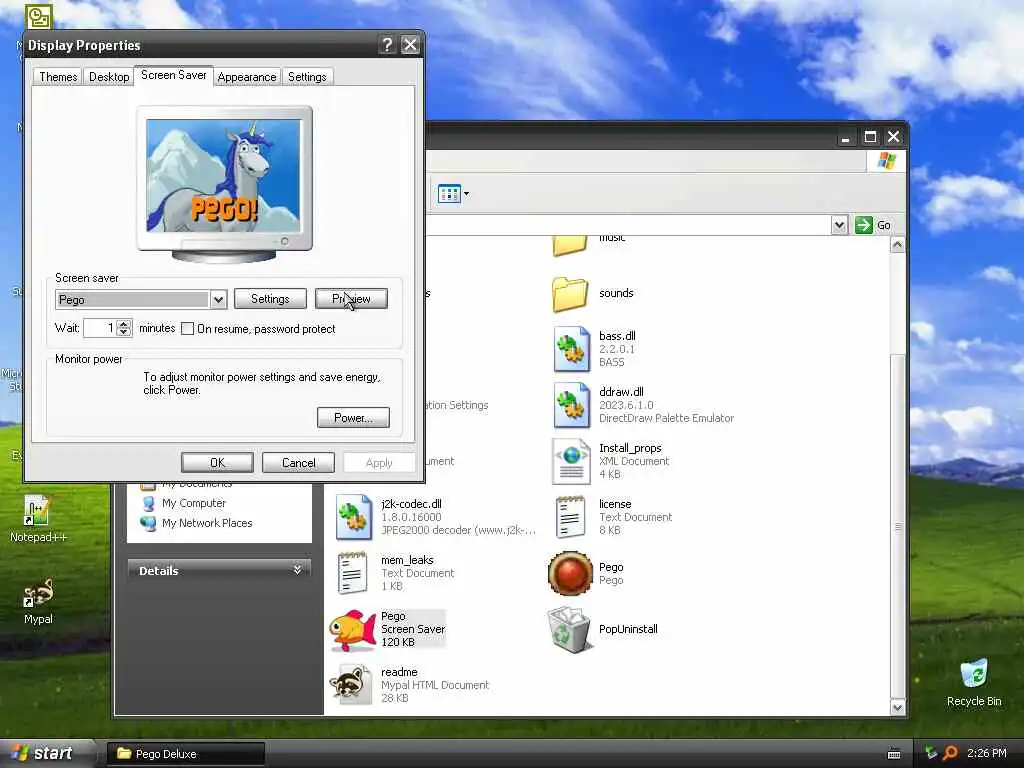Click the help question mark in Display Properties
1024x768 pixels.
[x=387, y=44]
